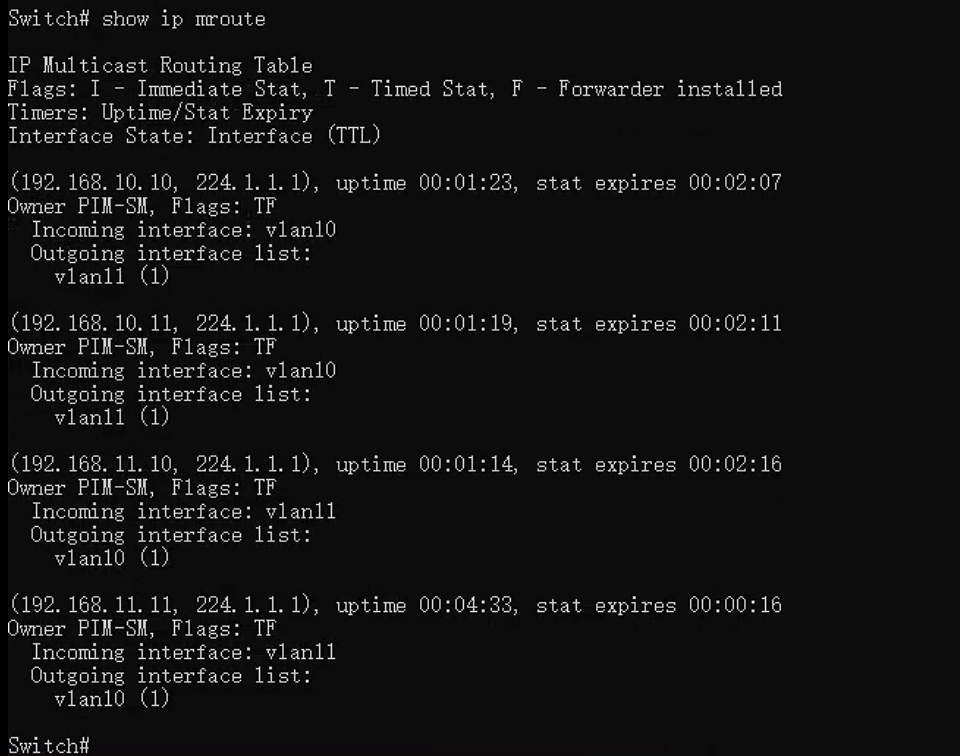Click the 'Interface State: Interface (TTL)' line

195,135
